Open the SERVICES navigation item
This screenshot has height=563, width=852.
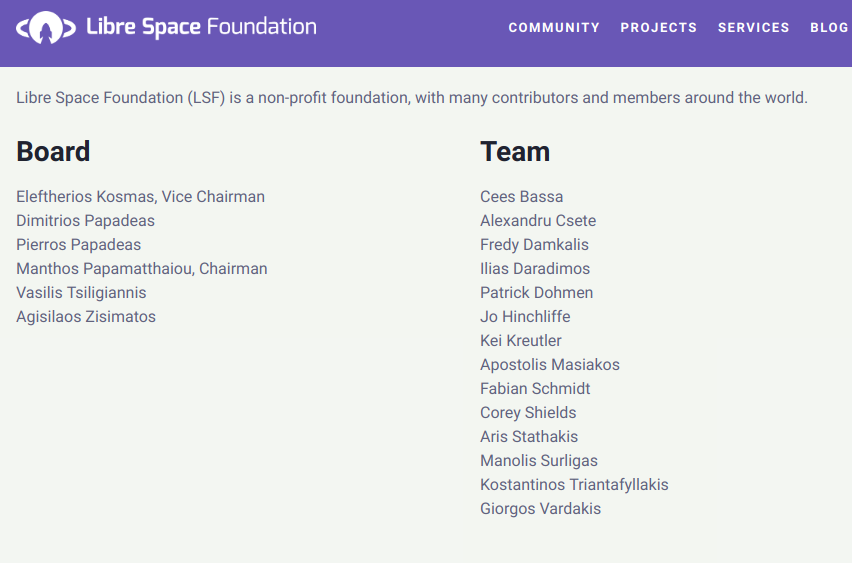click(753, 28)
